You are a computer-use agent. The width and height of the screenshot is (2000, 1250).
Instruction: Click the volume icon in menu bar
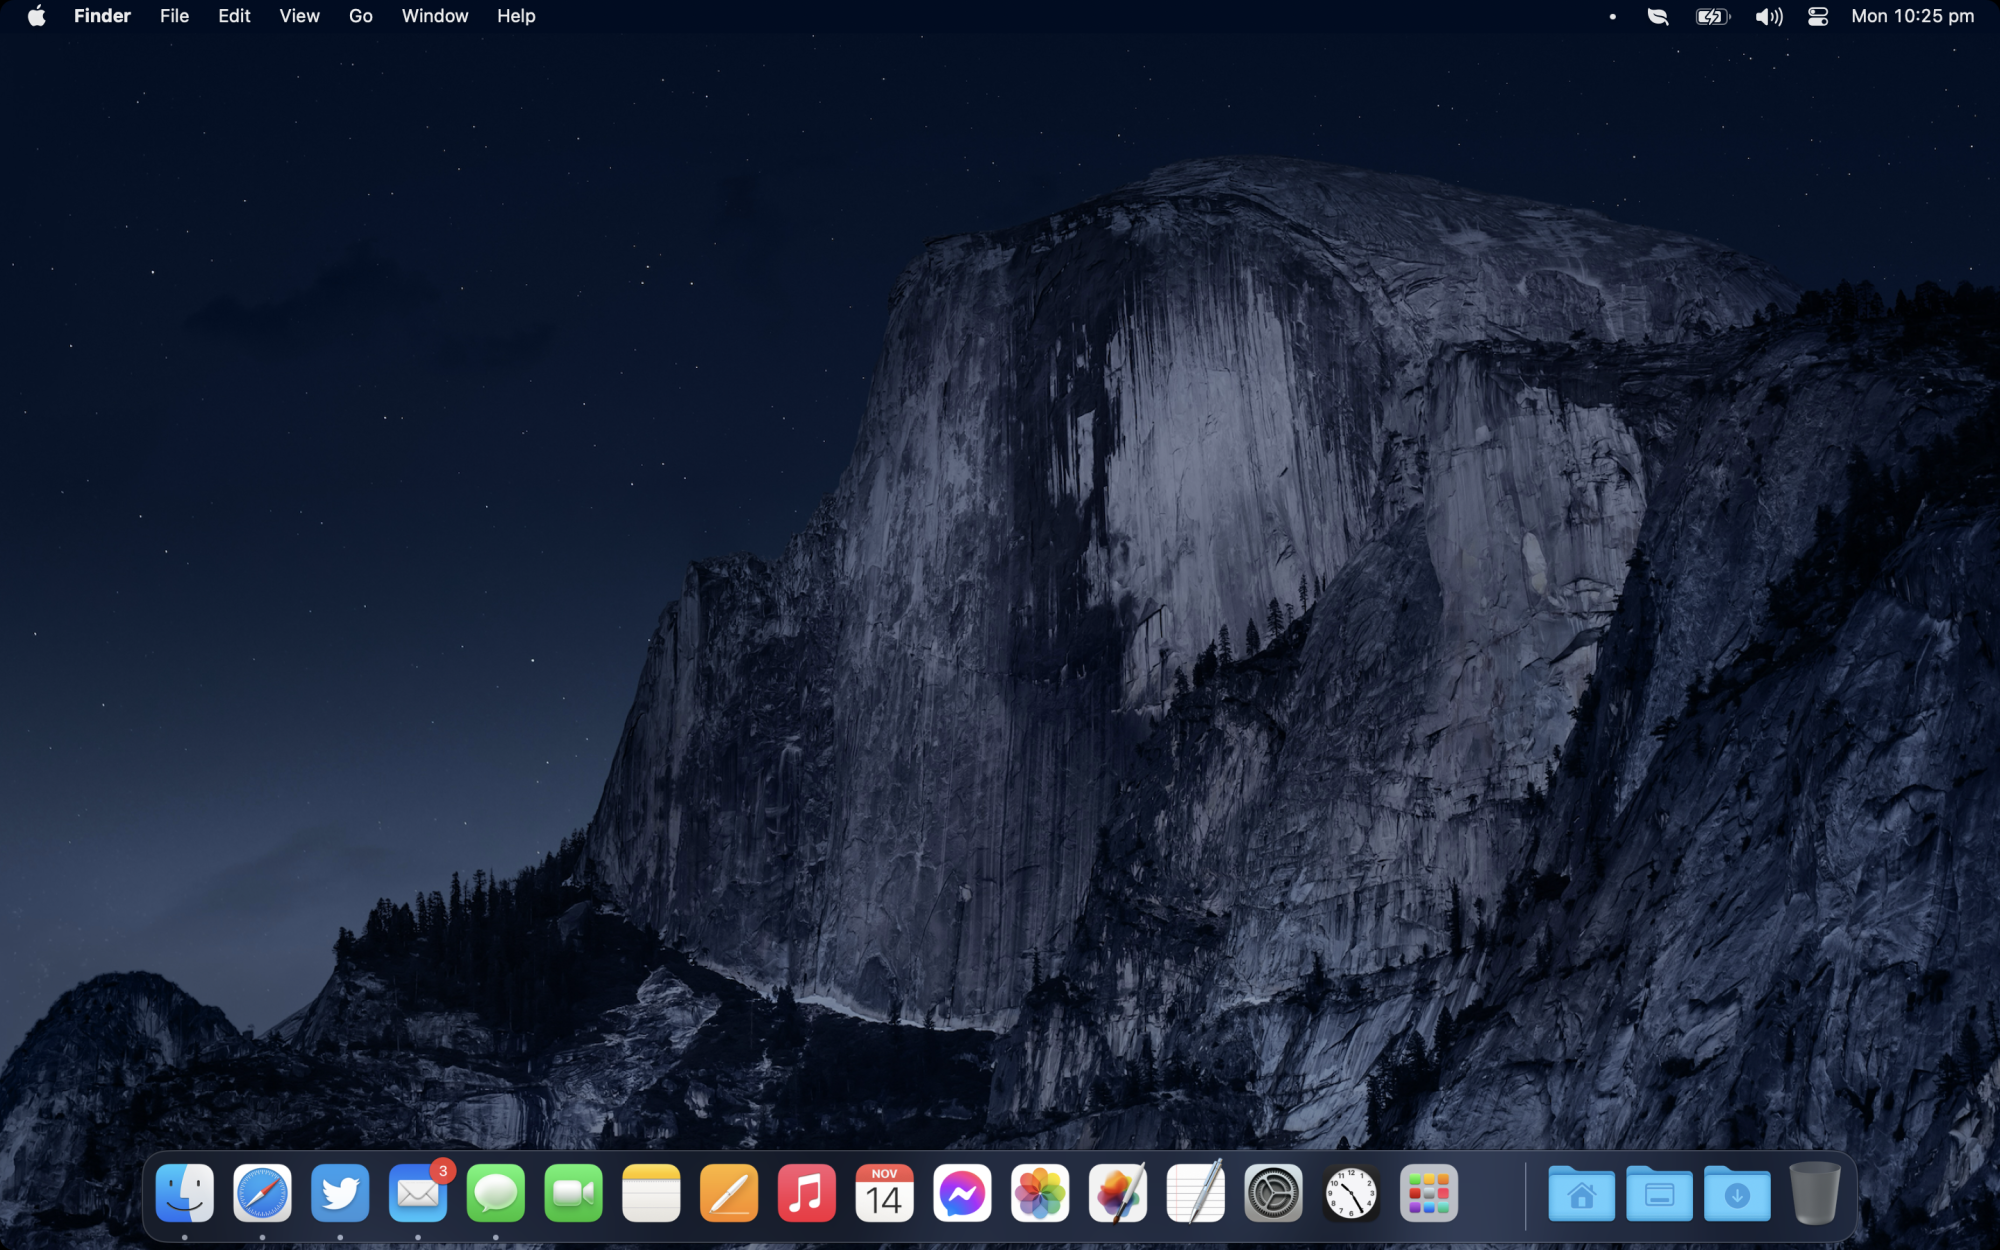pyautogui.click(x=1768, y=16)
